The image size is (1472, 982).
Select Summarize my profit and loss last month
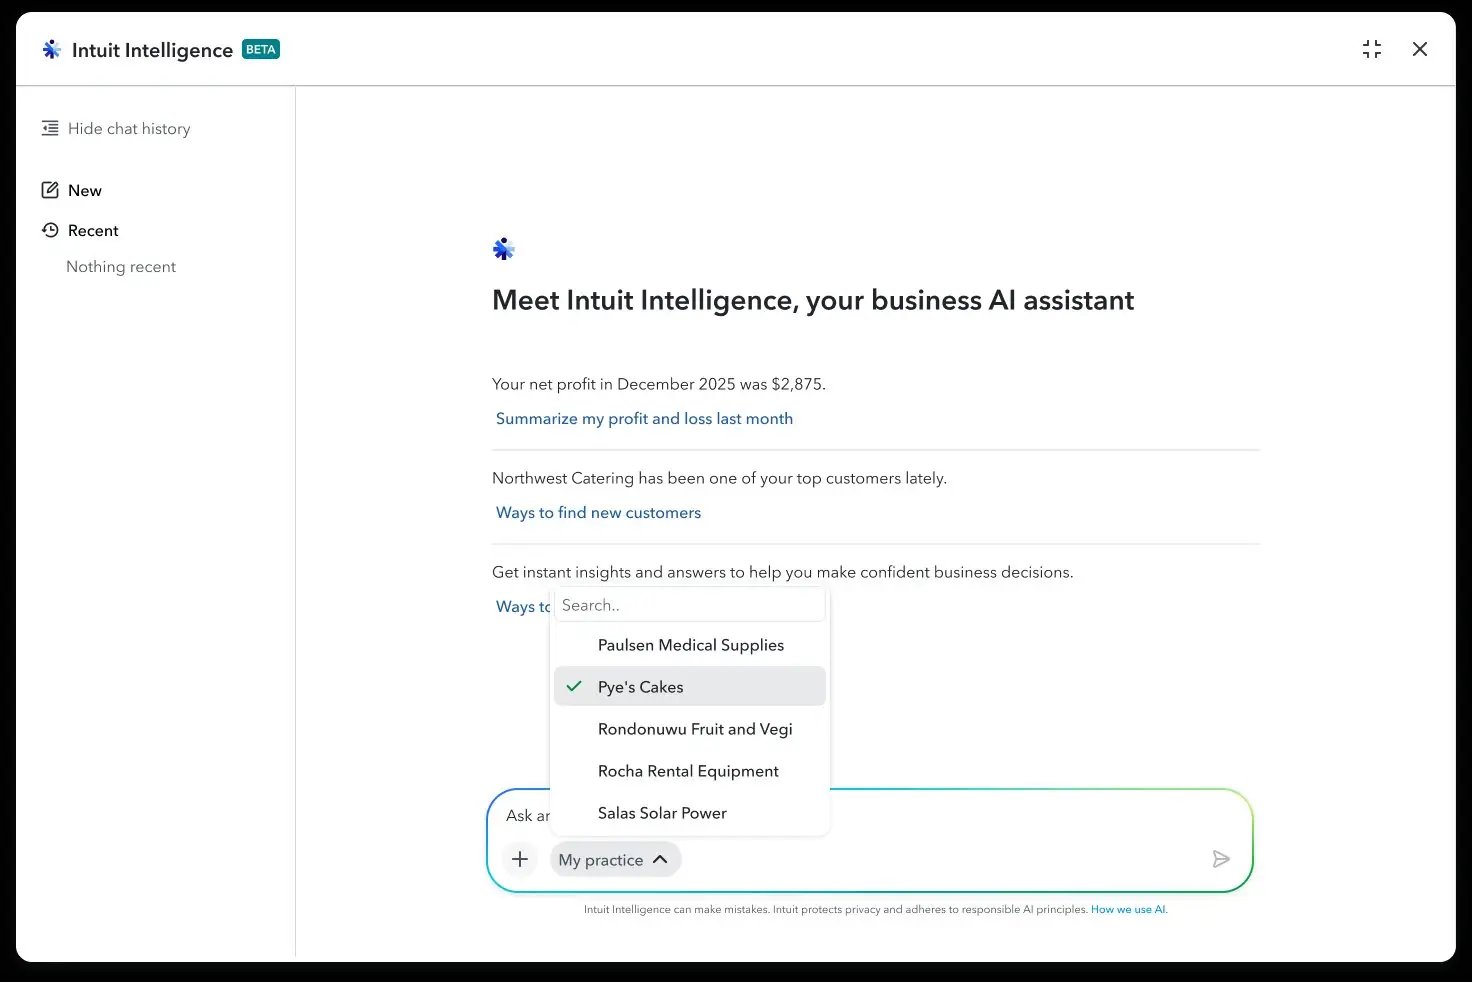coord(644,418)
